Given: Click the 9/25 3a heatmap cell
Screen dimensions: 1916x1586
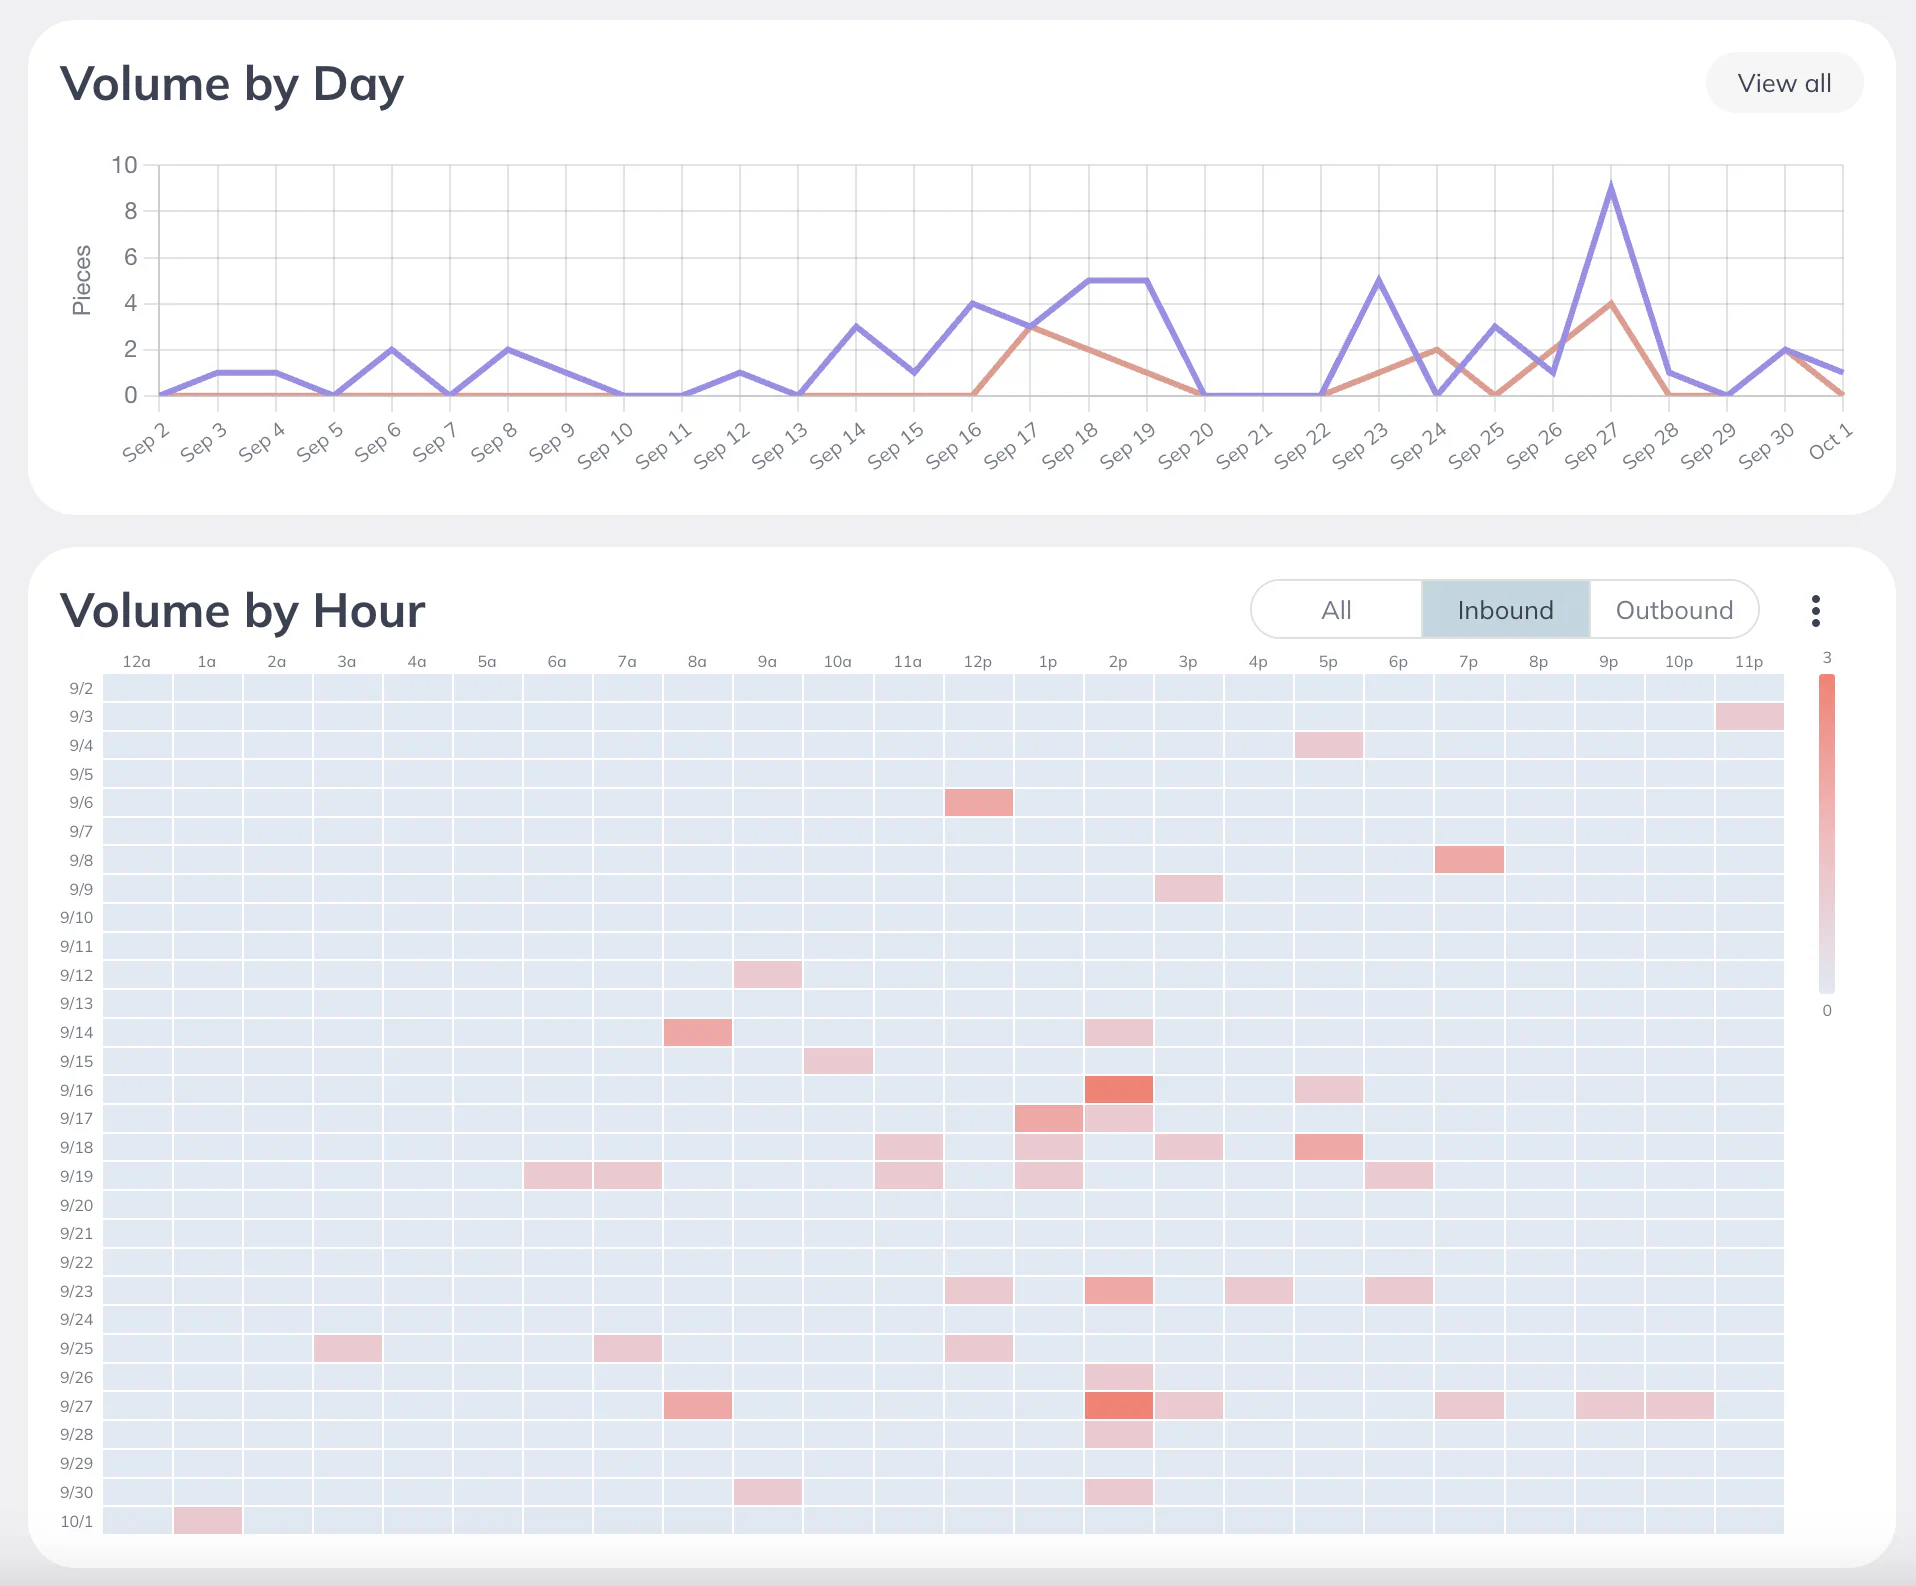Looking at the screenshot, I should 347,1348.
